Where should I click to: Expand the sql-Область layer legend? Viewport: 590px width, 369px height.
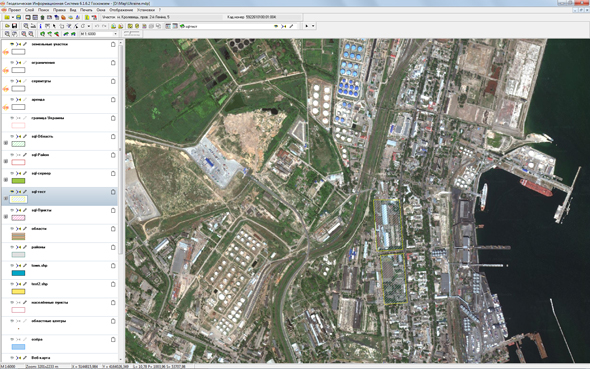click(6, 143)
